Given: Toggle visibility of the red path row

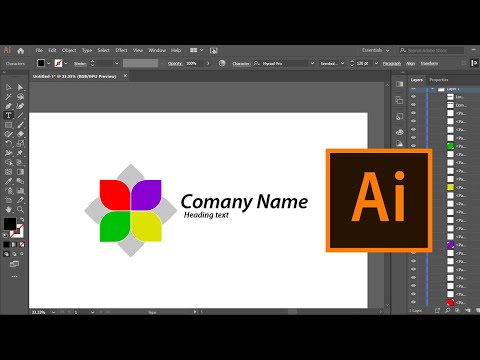Looking at the screenshot, I should [x=413, y=302].
